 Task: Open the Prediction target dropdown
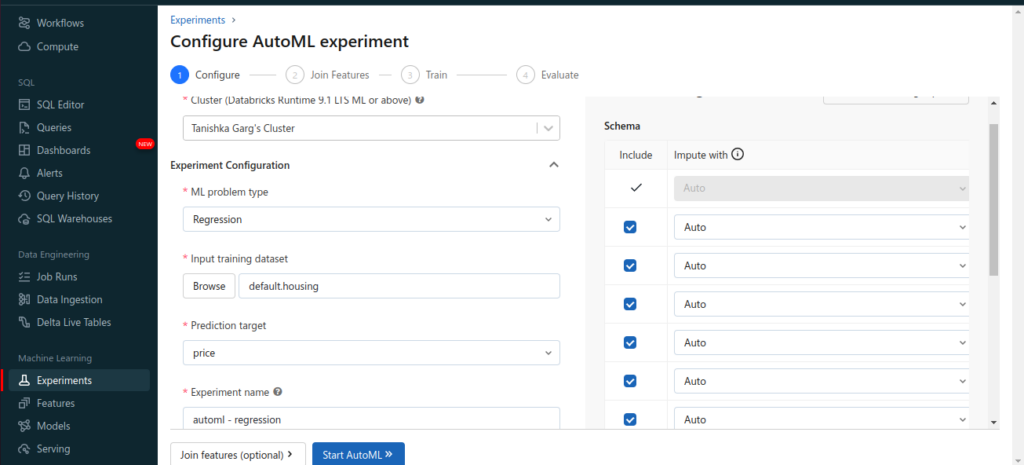pyautogui.click(x=370, y=353)
